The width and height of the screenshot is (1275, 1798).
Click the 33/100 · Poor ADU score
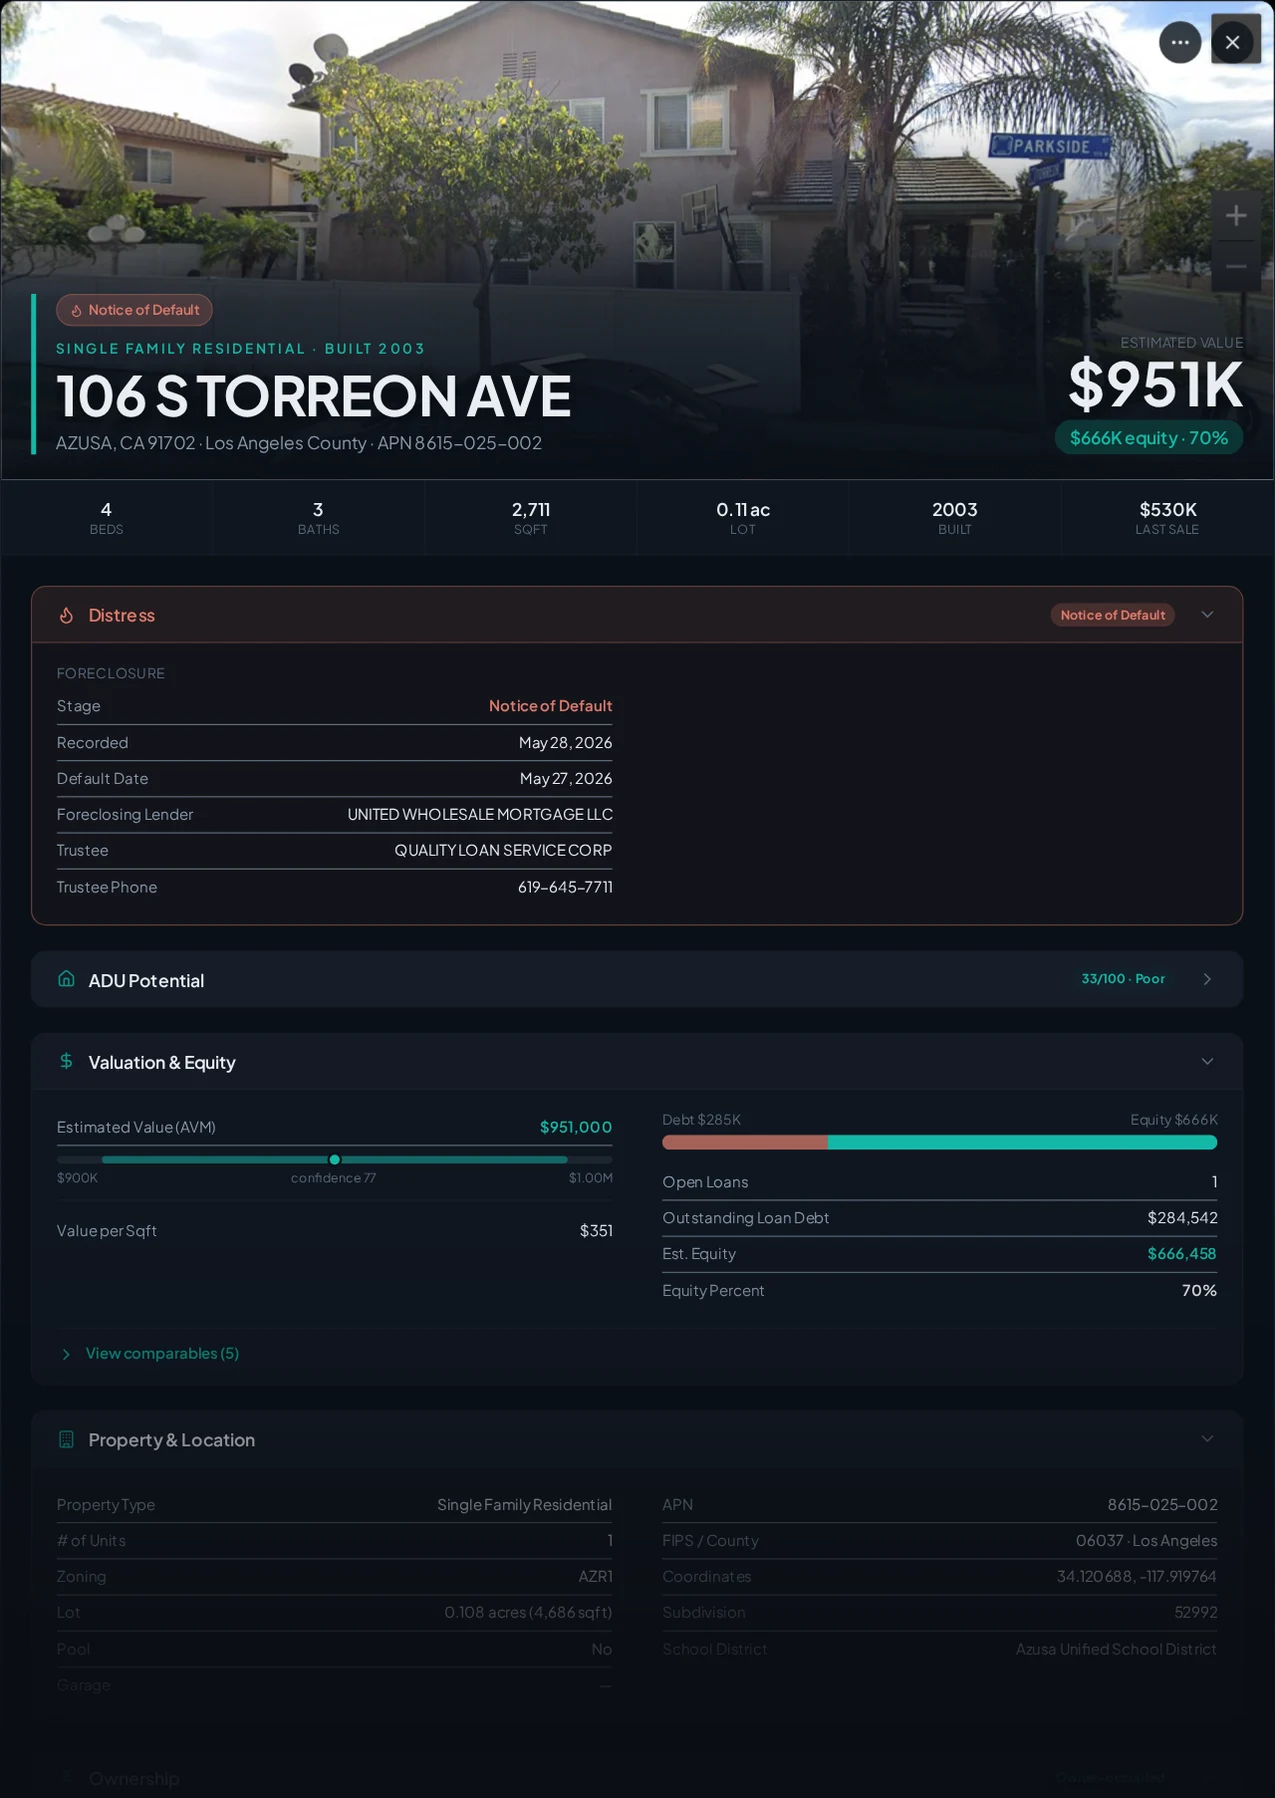[x=1123, y=979]
